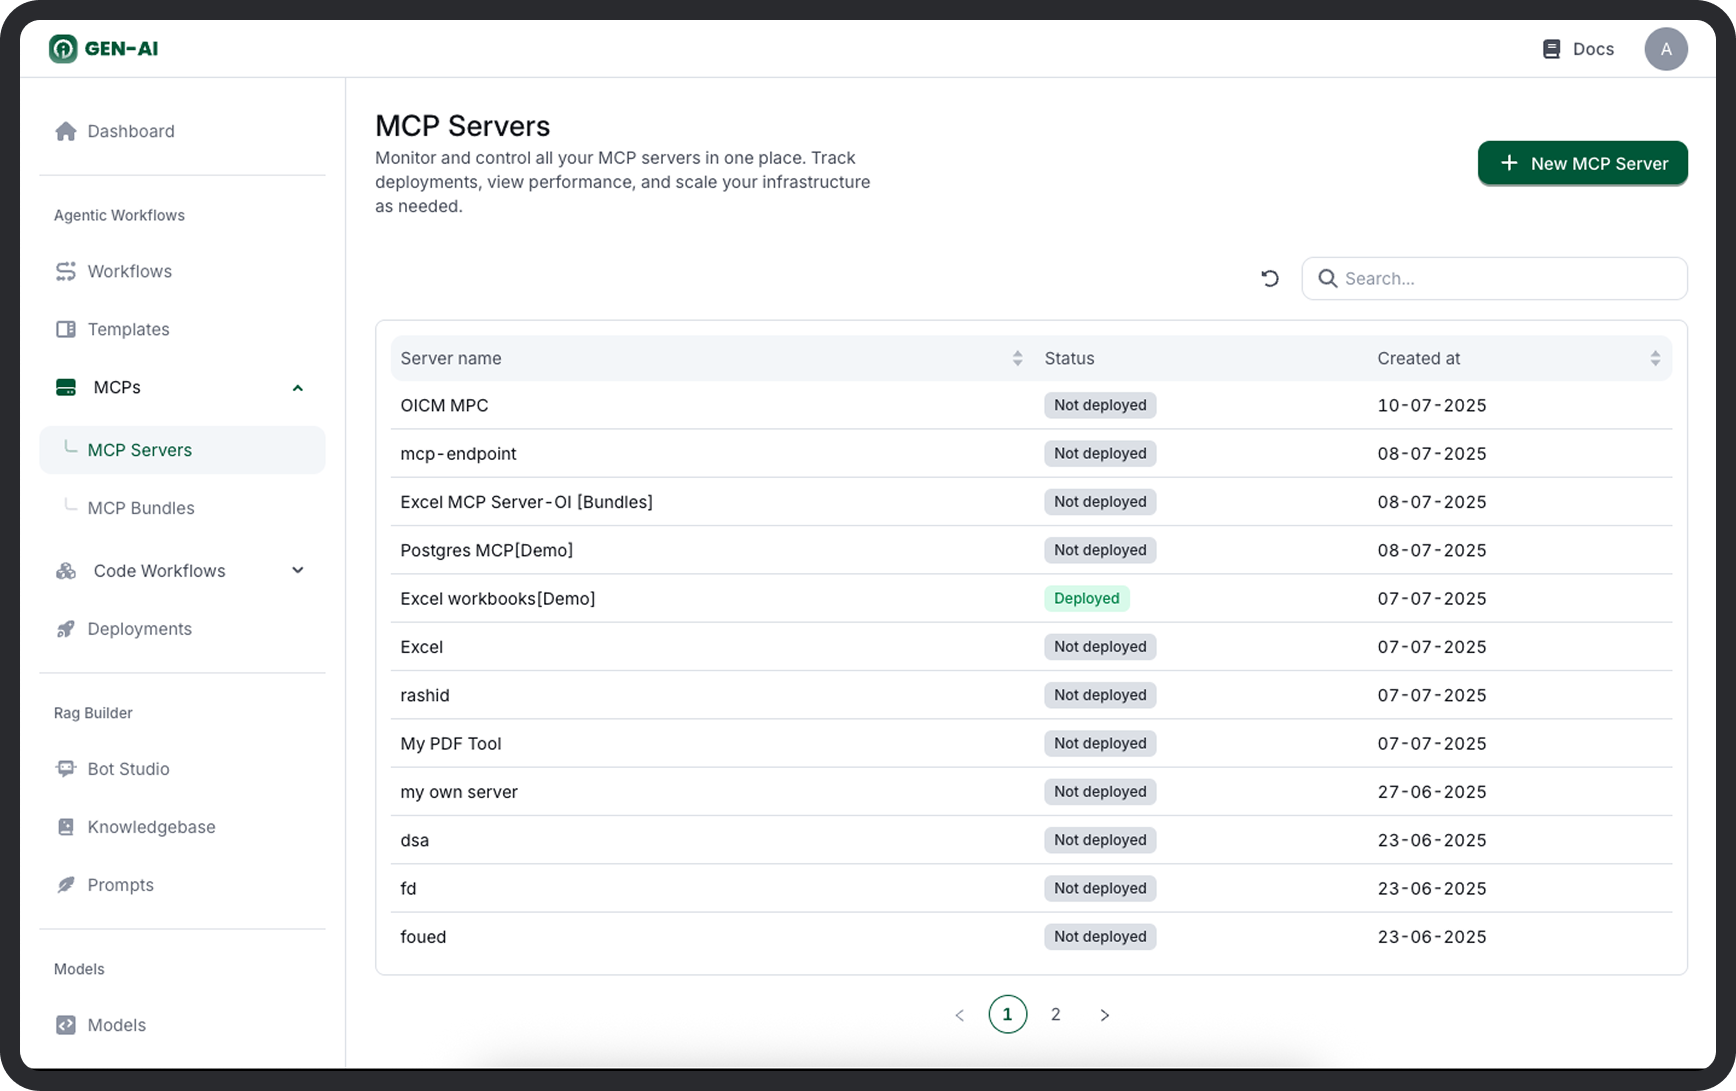Open the user avatar menu
Image resolution: width=1736 pixels, height=1091 pixels.
tap(1665, 49)
